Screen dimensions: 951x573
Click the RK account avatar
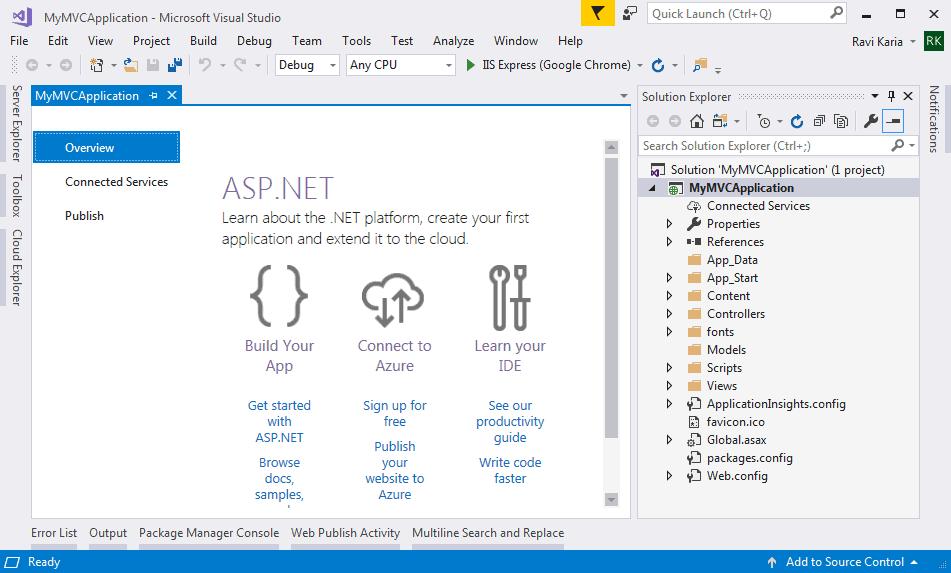(933, 41)
